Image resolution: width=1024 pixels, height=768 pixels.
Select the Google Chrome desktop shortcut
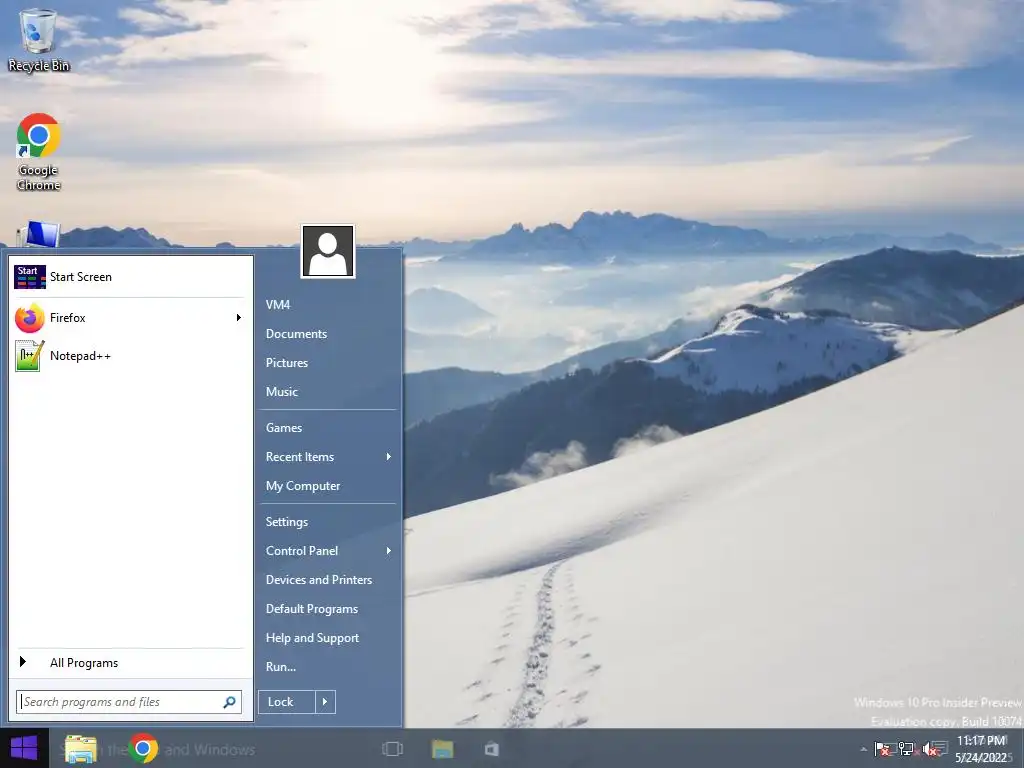click(x=38, y=152)
